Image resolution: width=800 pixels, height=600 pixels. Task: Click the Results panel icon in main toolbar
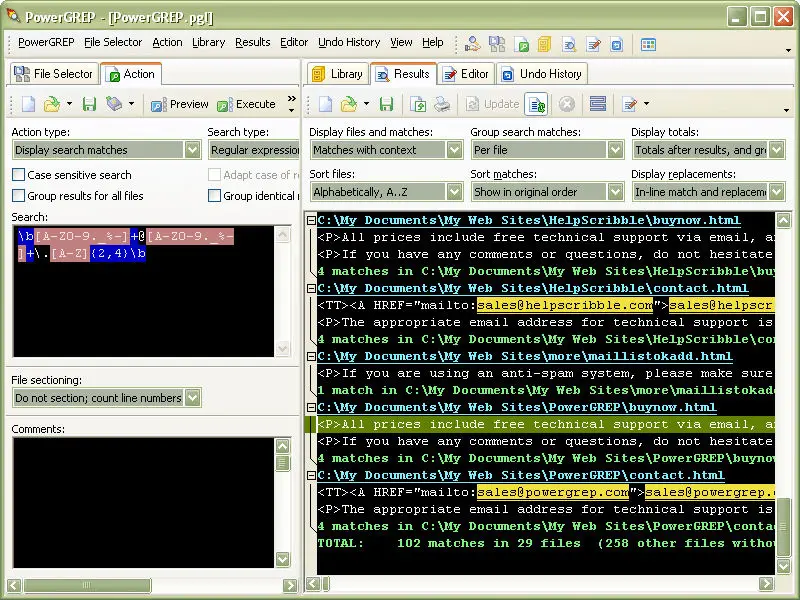569,45
